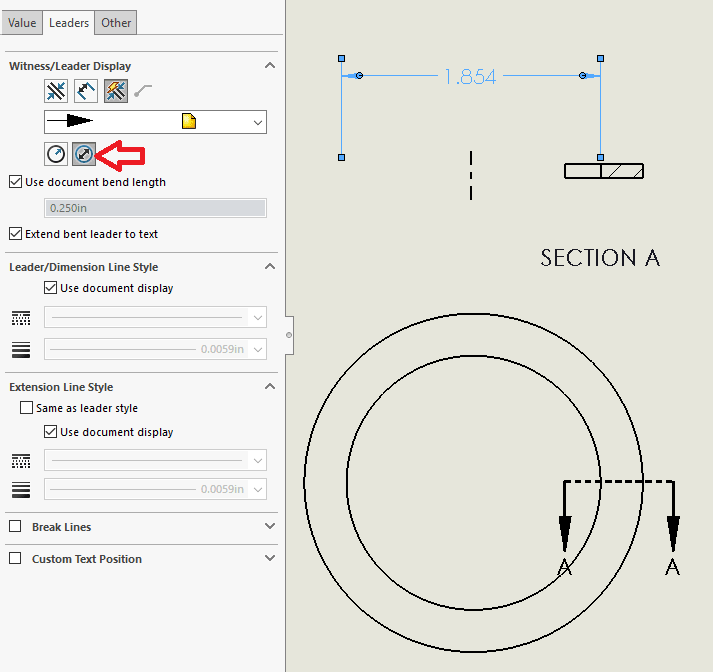713x672 pixels.
Task: Click the Extension Line Style heading
Action: pos(61,387)
